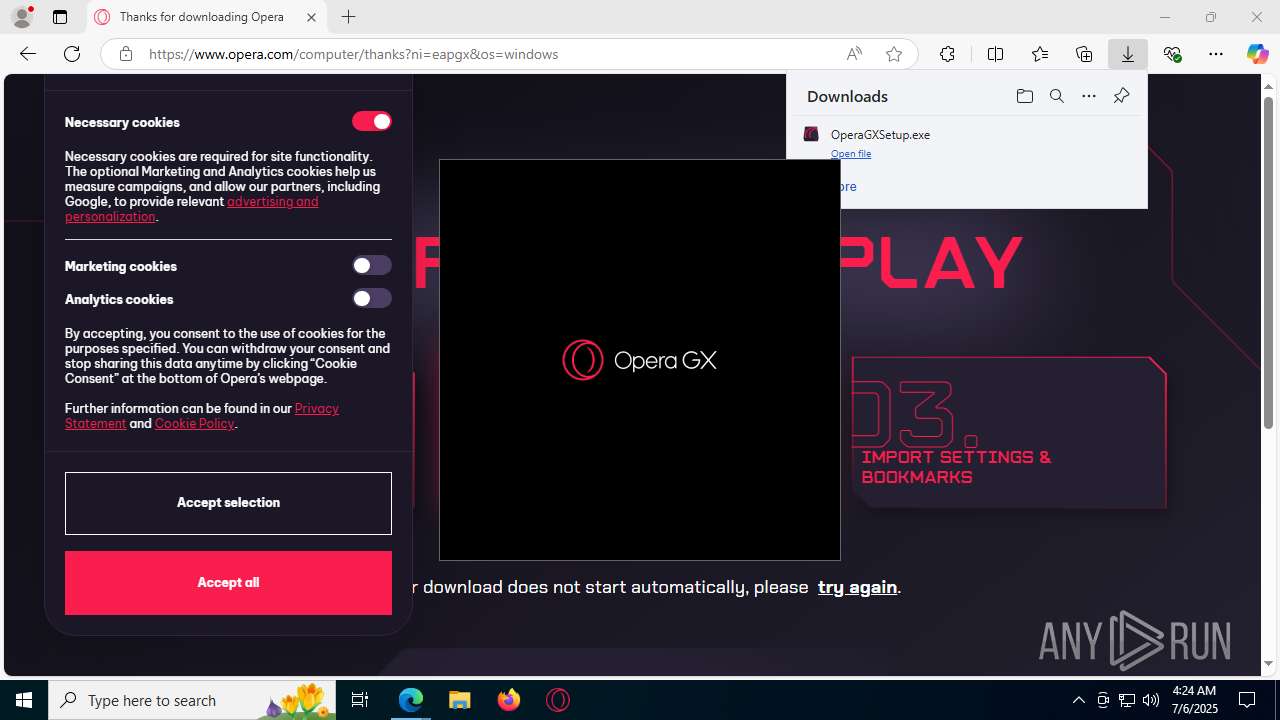Toggle Split screen view icon
The height and width of the screenshot is (720, 1280).
pos(995,54)
